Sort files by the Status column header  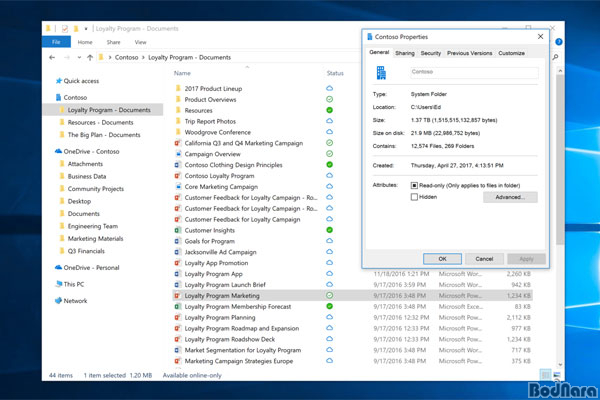pyautogui.click(x=335, y=73)
